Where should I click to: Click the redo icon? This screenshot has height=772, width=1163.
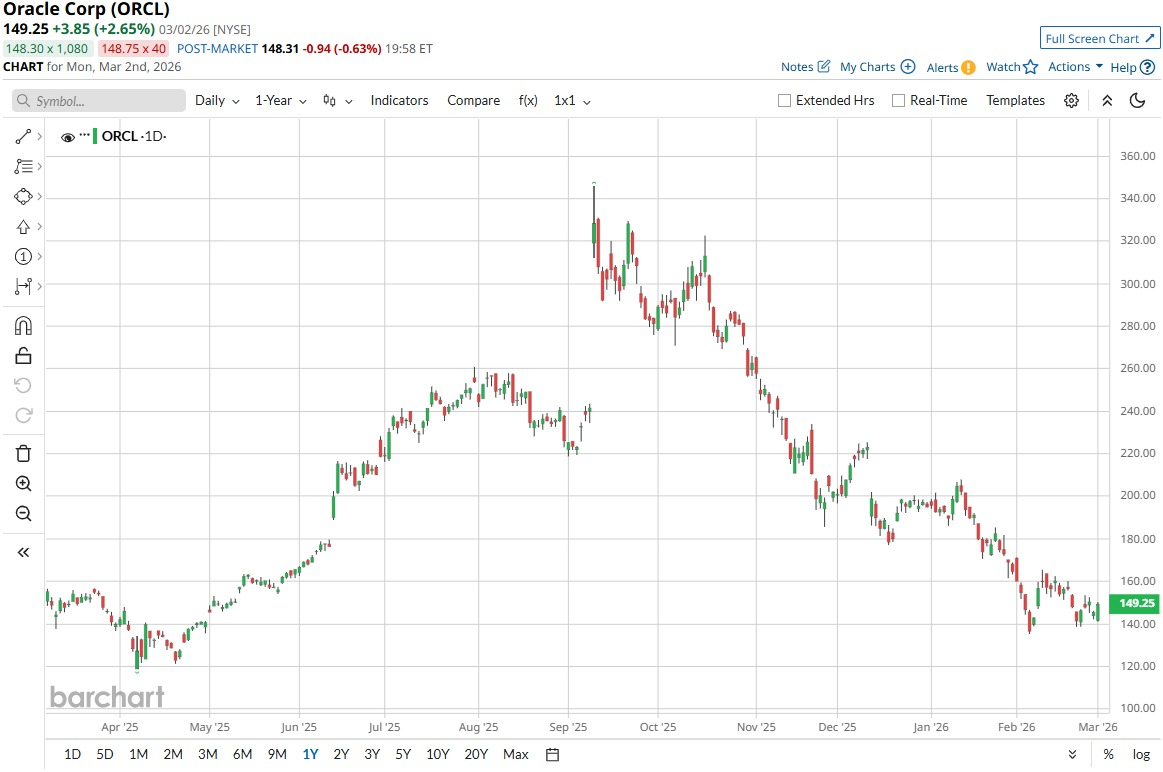pyautogui.click(x=23, y=415)
